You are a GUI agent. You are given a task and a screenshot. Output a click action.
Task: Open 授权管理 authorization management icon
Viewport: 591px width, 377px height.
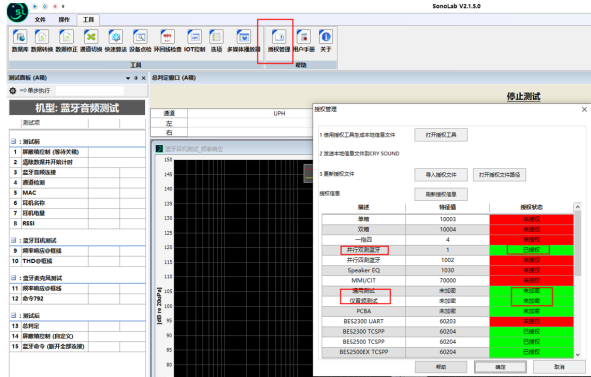click(279, 41)
